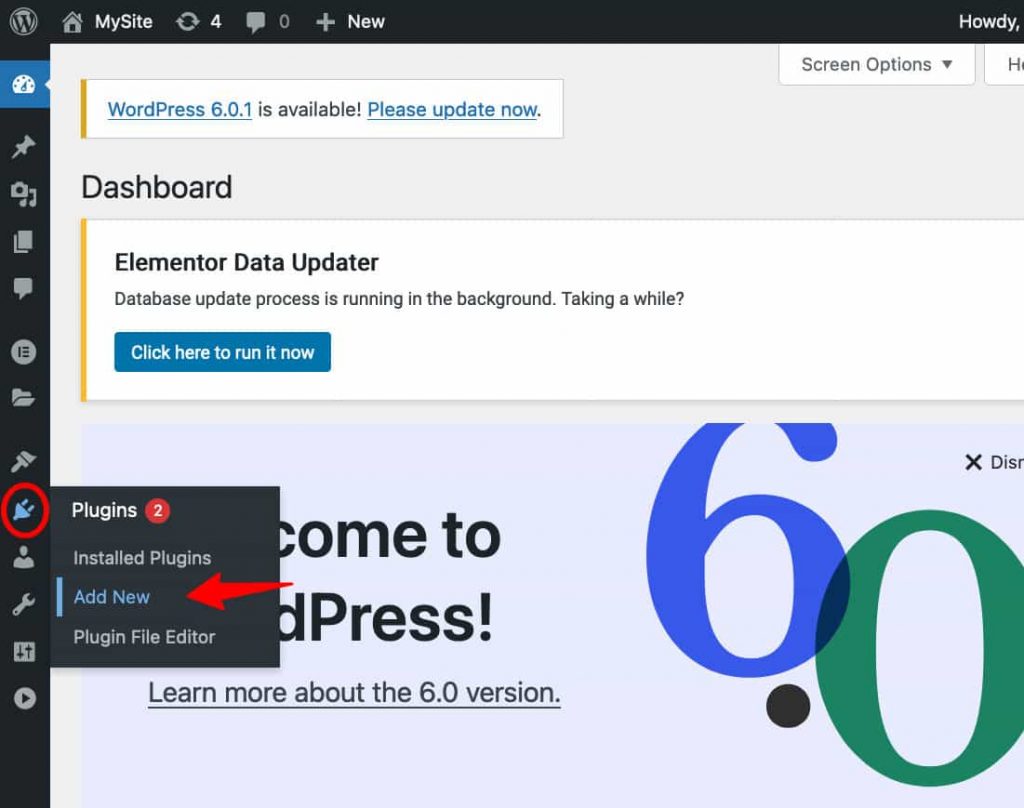1024x808 pixels.
Task: Open Users via the person sidebar icon
Action: click(24, 557)
